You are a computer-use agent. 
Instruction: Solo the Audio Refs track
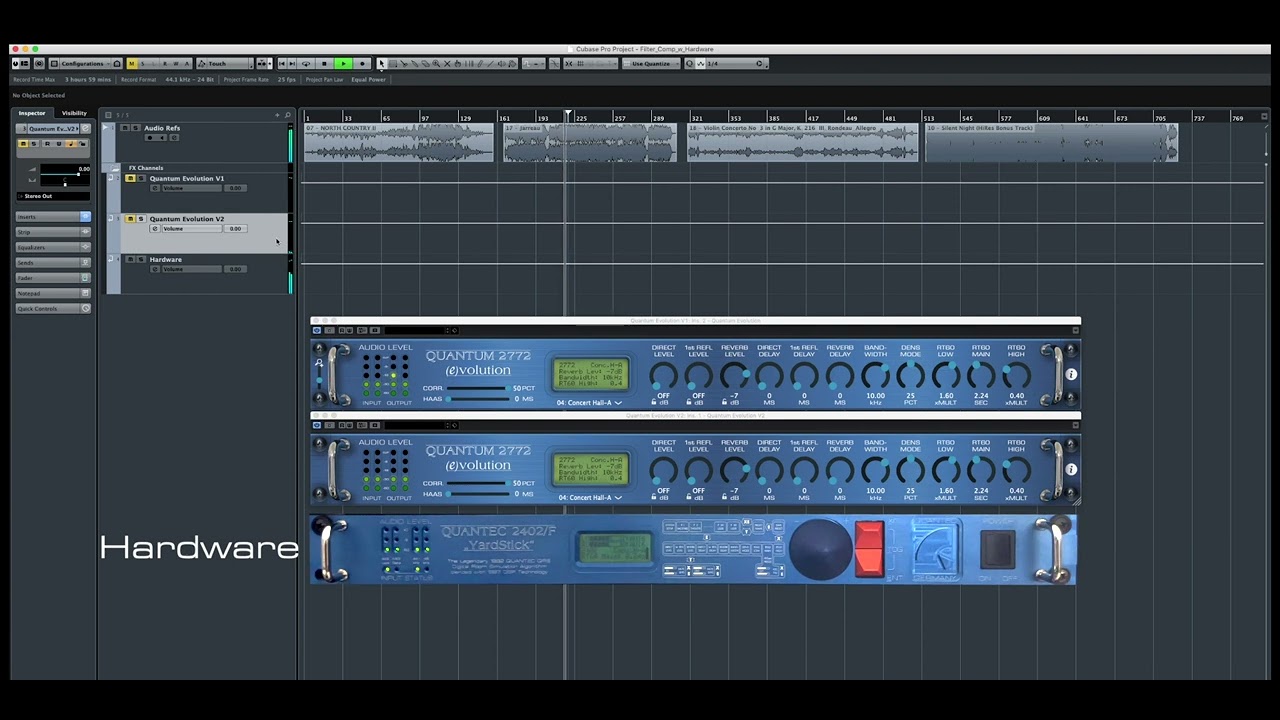(135, 128)
